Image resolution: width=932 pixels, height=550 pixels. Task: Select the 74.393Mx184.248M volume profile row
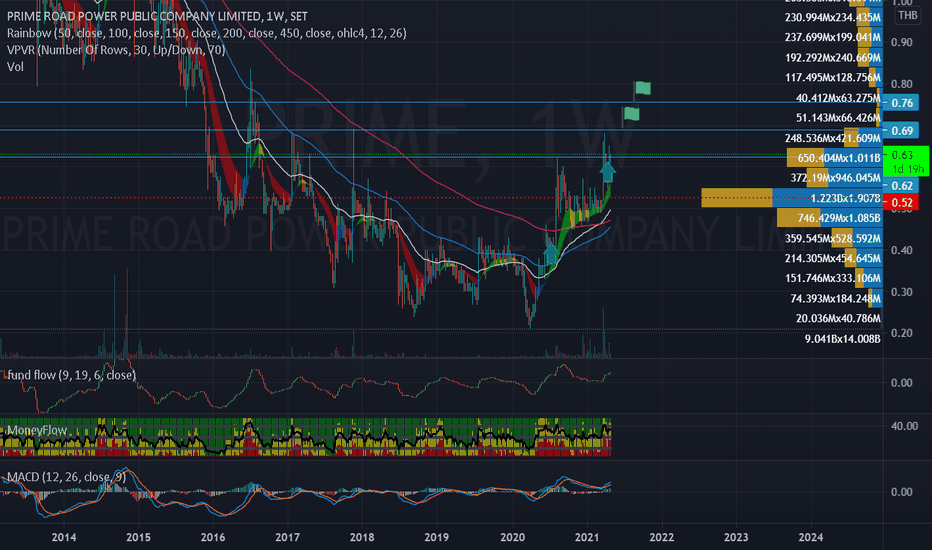pyautogui.click(x=836, y=298)
